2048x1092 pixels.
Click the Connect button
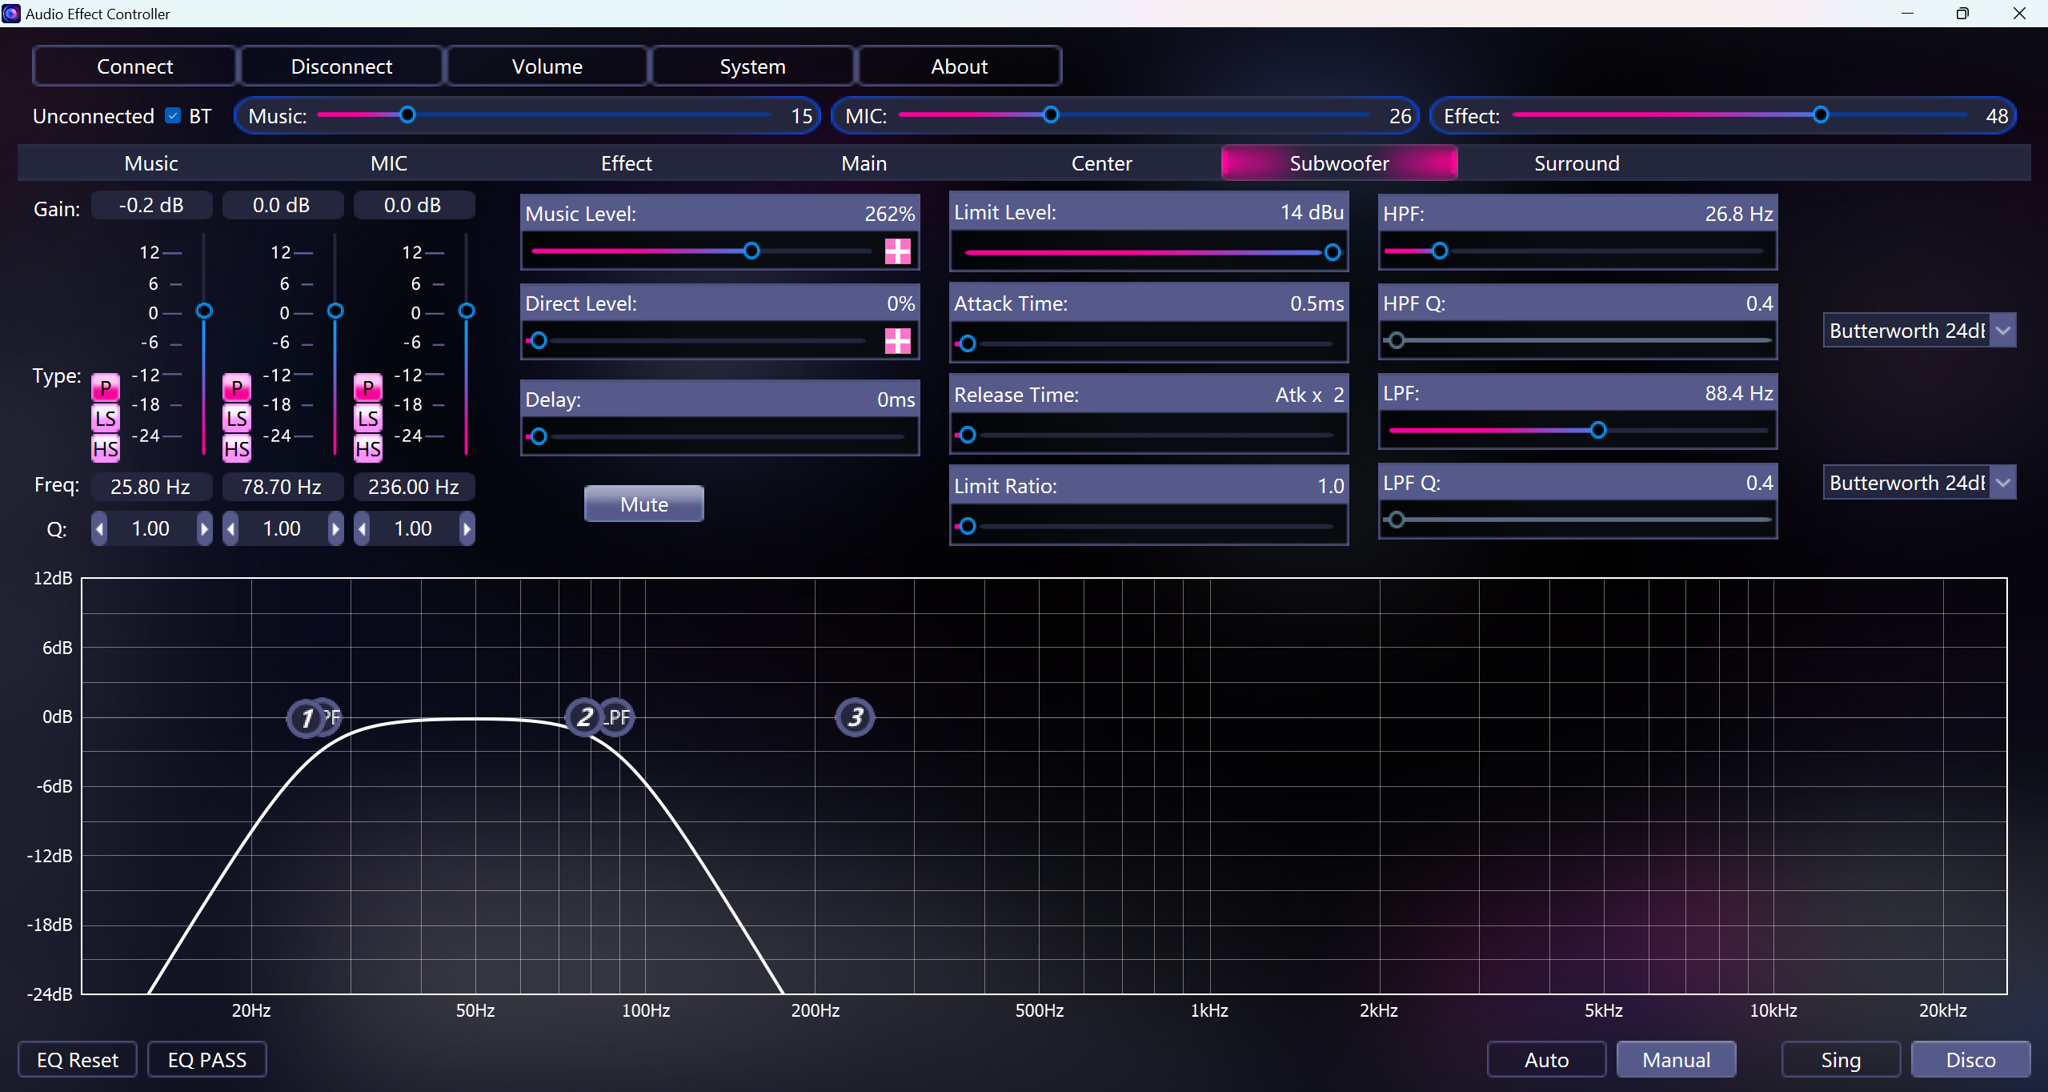tap(135, 66)
